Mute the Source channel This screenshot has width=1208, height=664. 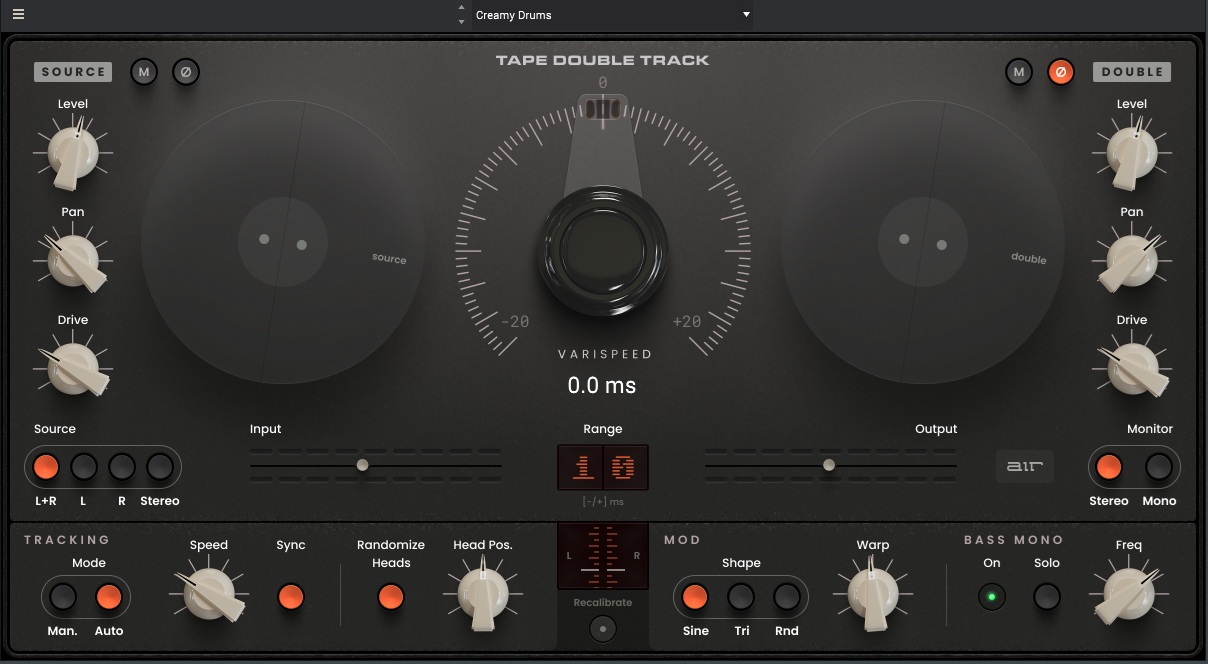coord(144,71)
